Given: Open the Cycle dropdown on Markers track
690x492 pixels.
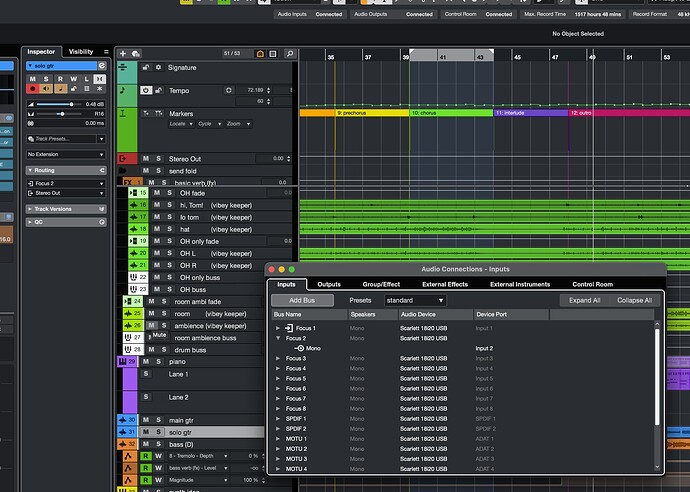Looking at the screenshot, I should pos(209,124).
